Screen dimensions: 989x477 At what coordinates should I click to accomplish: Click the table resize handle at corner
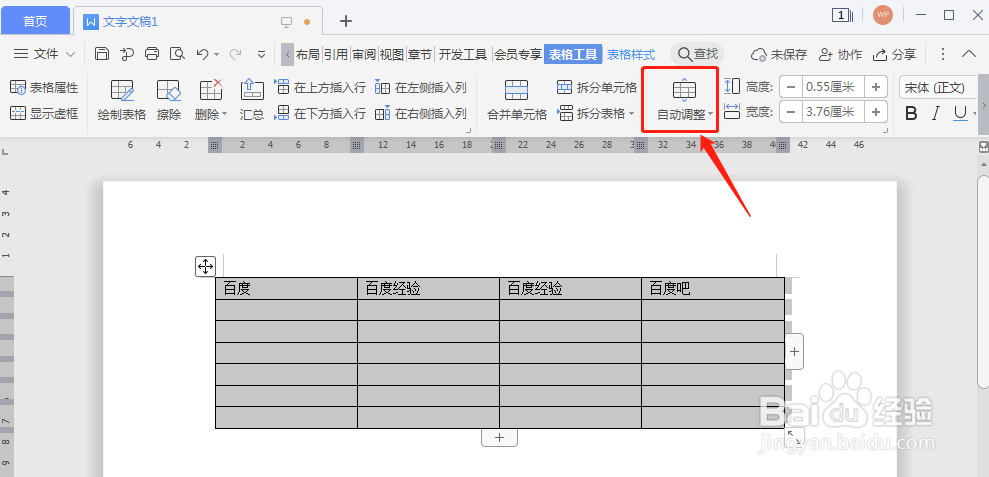coord(793,436)
